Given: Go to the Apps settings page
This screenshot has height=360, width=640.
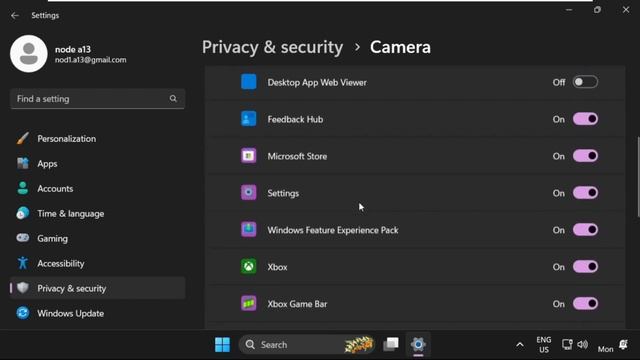Looking at the screenshot, I should [98, 164].
